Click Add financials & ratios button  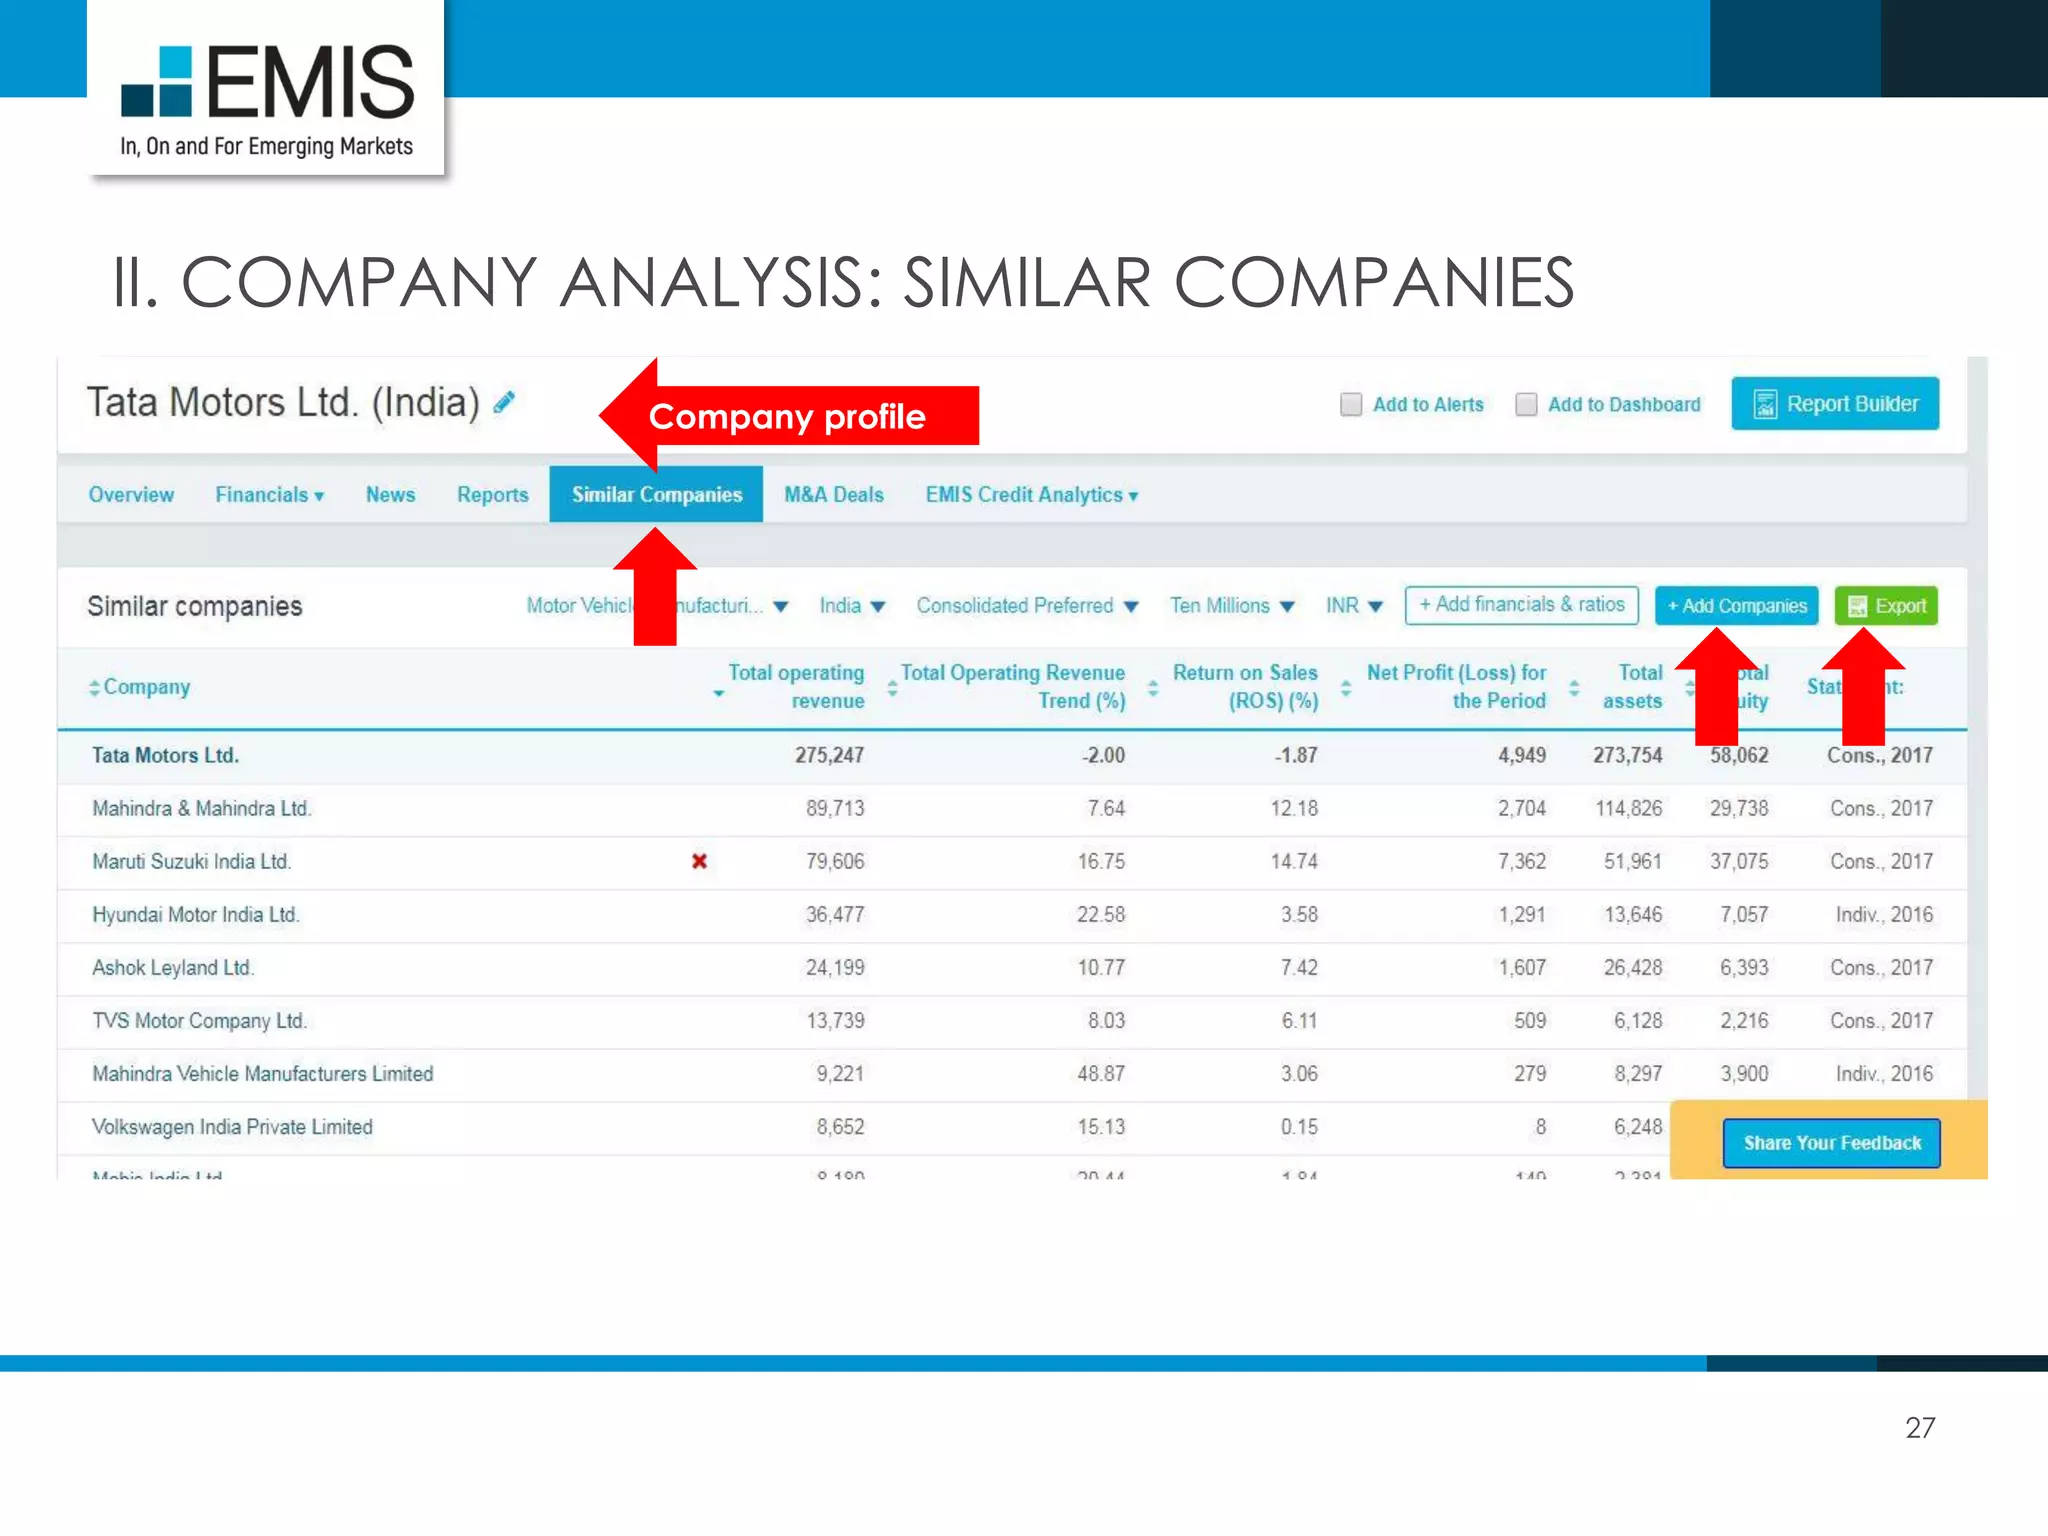click(x=1521, y=605)
